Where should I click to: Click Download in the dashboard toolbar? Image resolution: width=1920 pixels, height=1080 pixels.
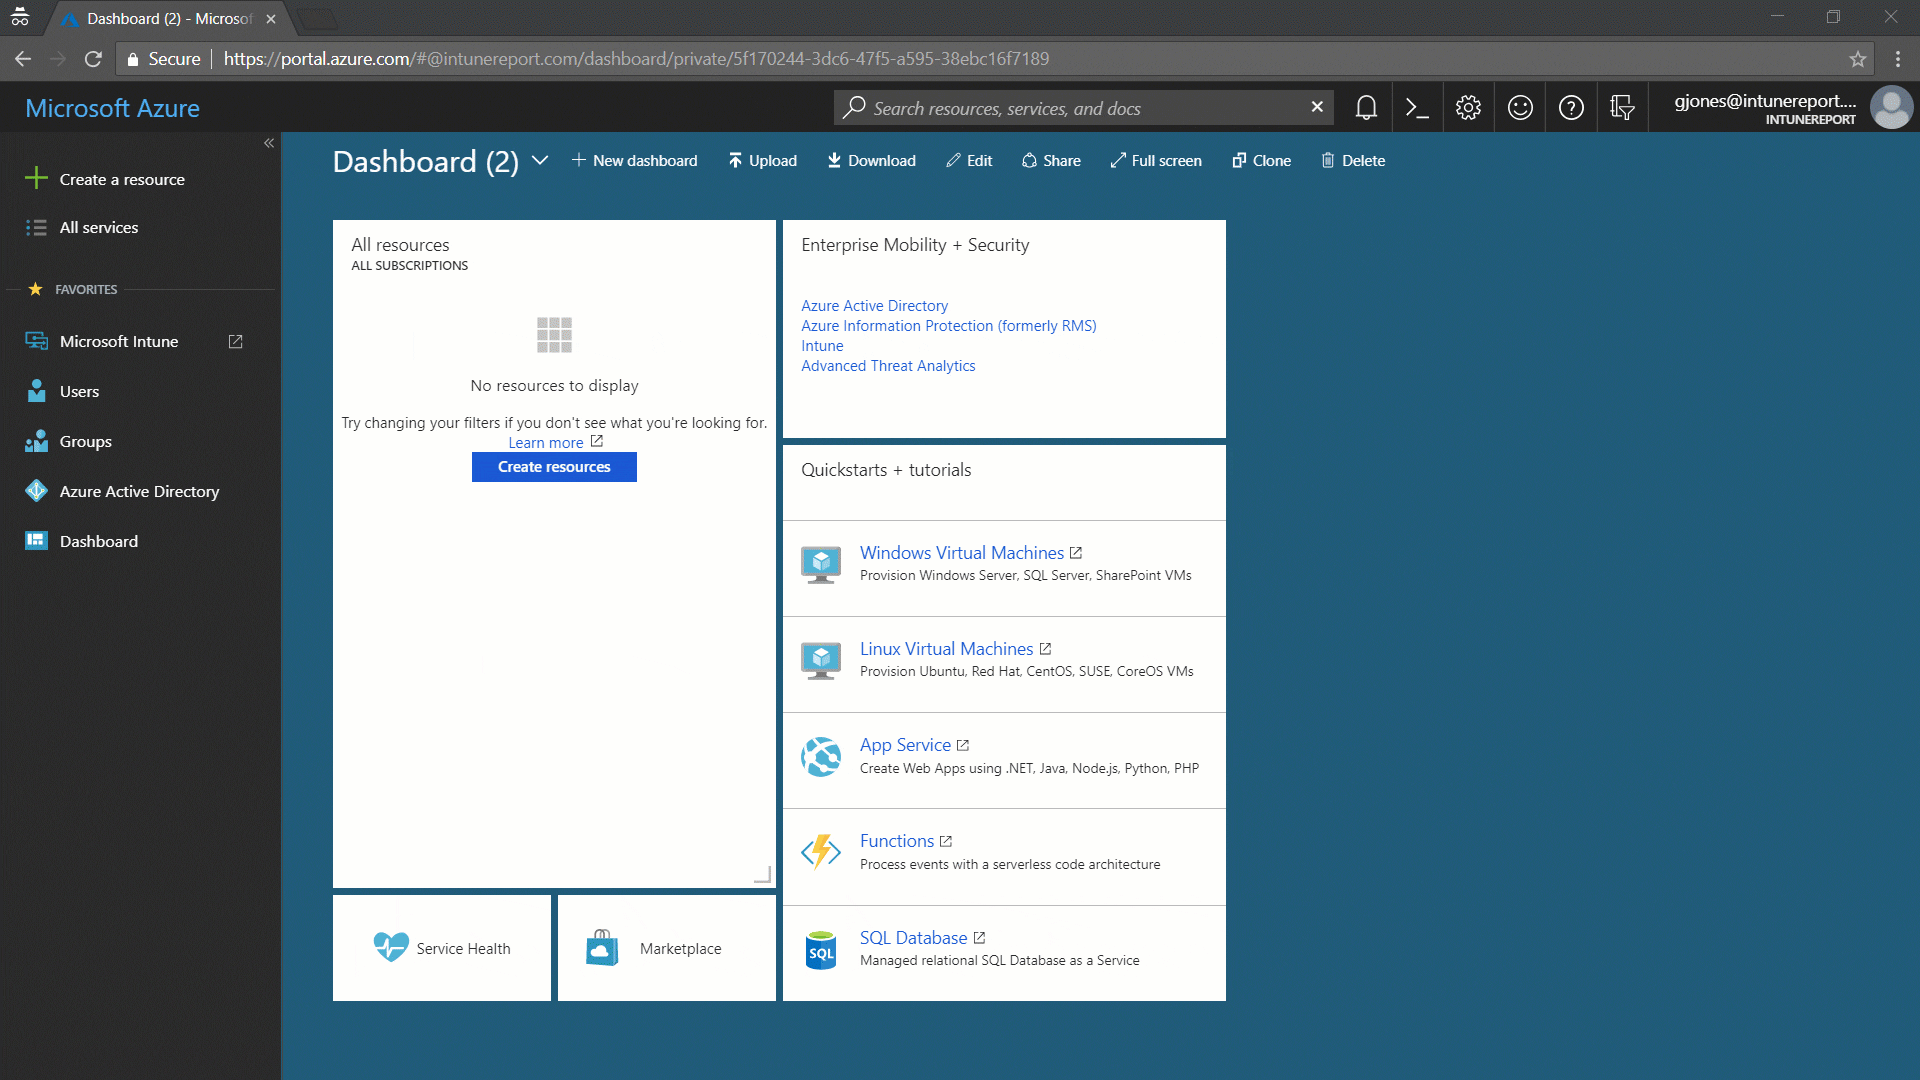click(x=871, y=160)
